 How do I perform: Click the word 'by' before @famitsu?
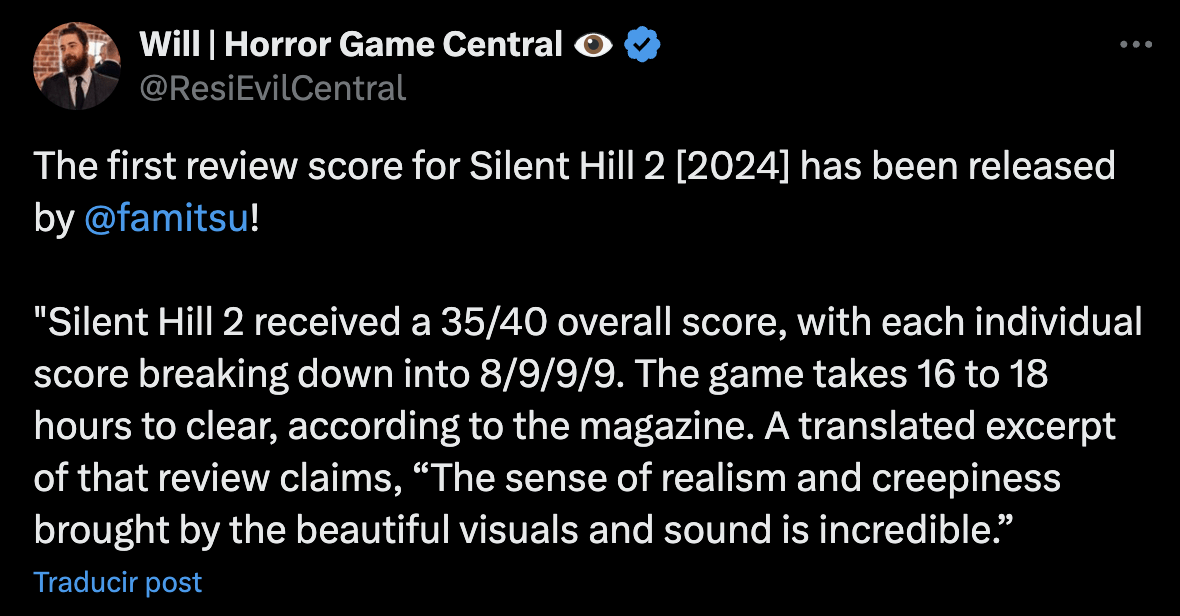(x=53, y=220)
